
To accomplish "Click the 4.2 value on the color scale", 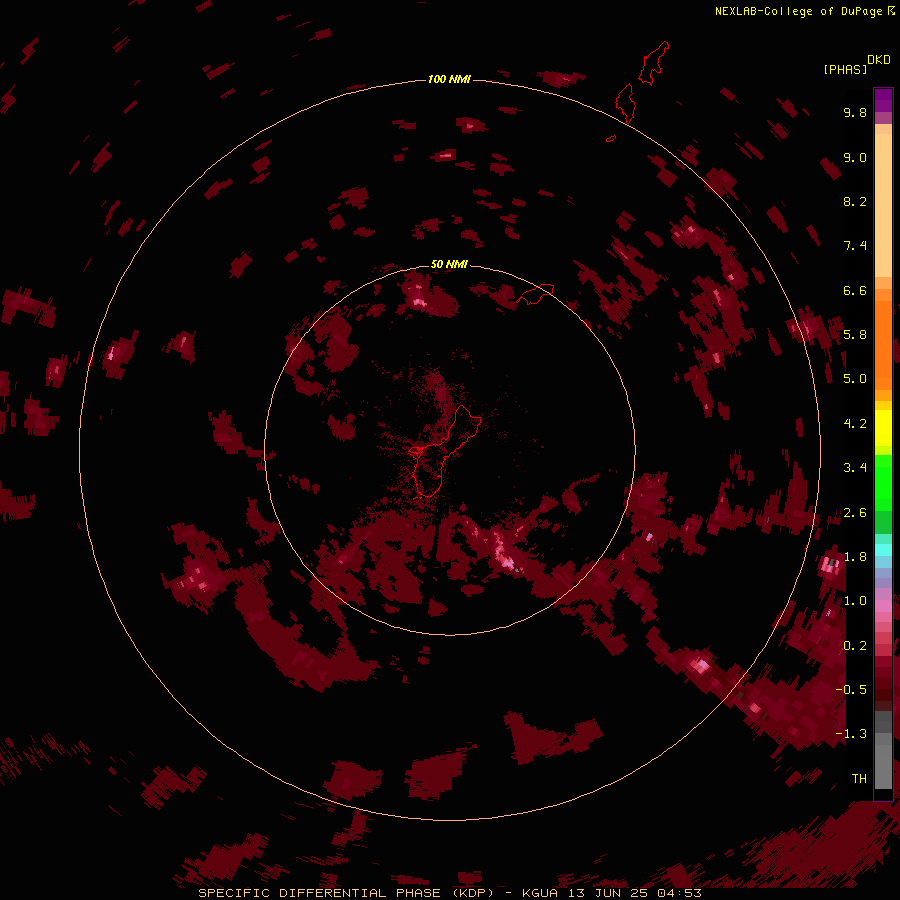I will [855, 424].
